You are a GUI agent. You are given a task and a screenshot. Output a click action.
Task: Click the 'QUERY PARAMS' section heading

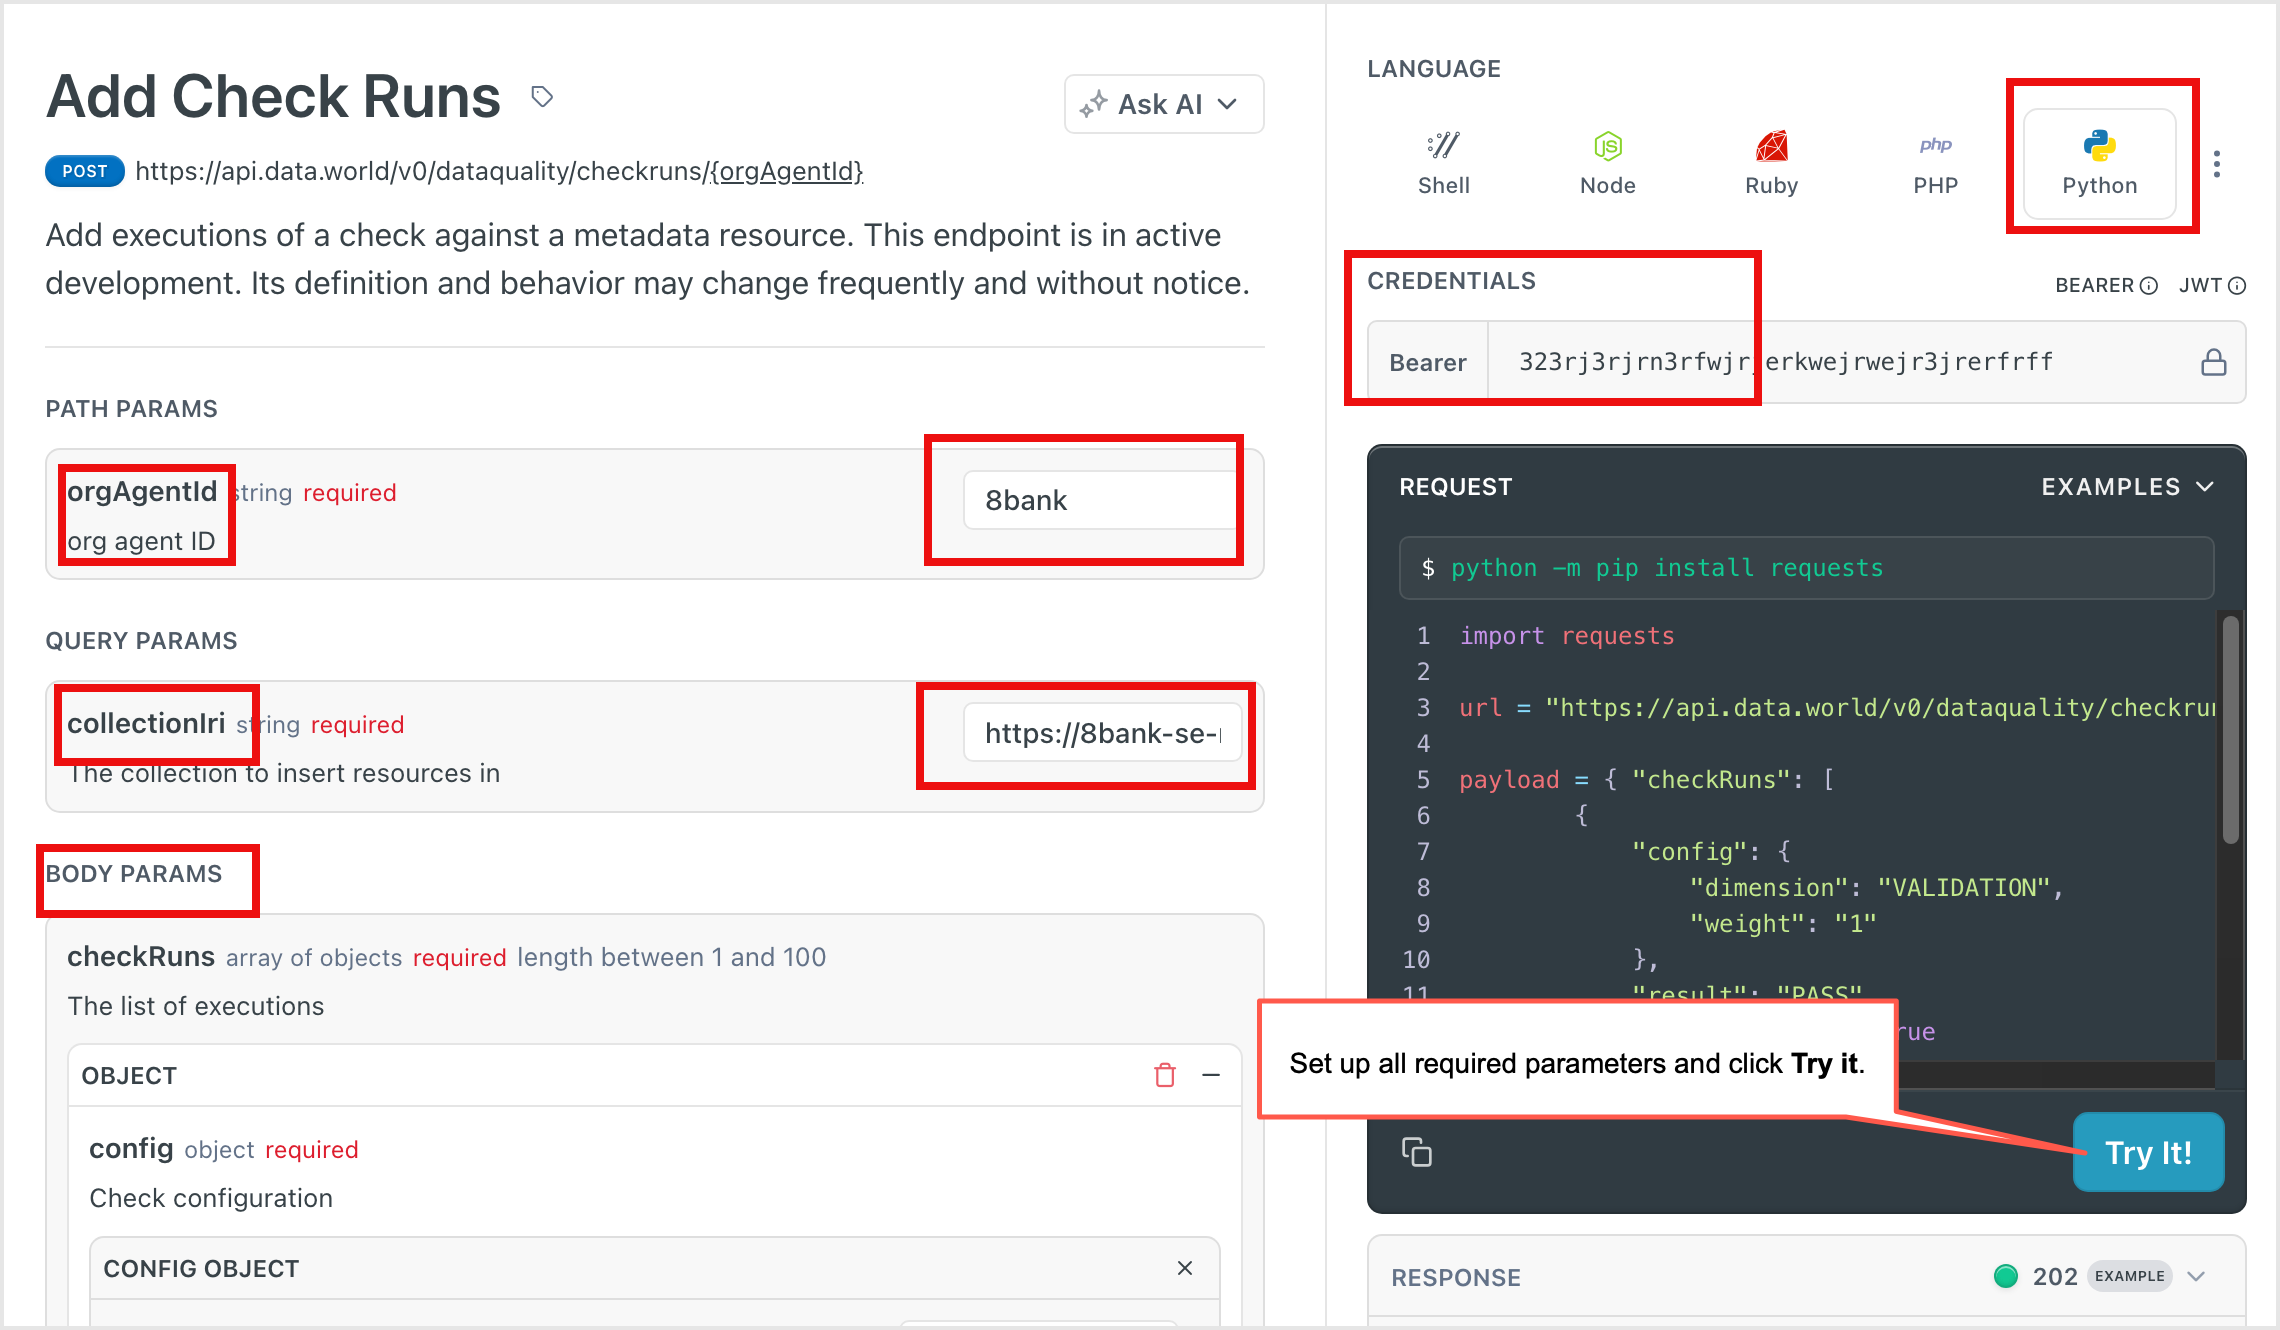click(x=141, y=641)
